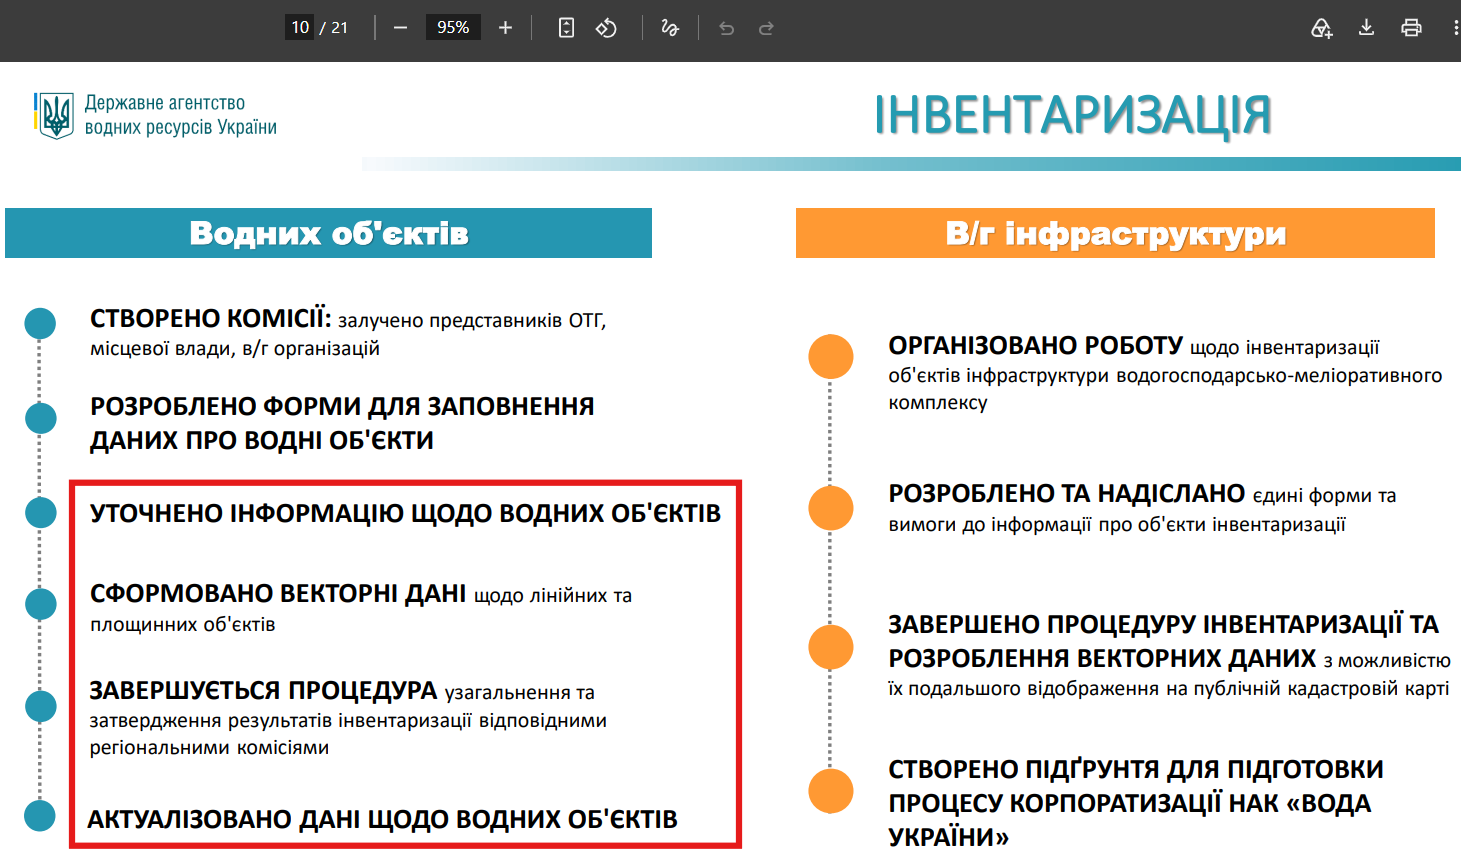Viewport: 1461px width, 865px height.
Task: Click 'СТВОРЕНО ПІДҐРУНТЯ ДЛЯ ПІДГОТОВКИ' line
Action: 1136,769
